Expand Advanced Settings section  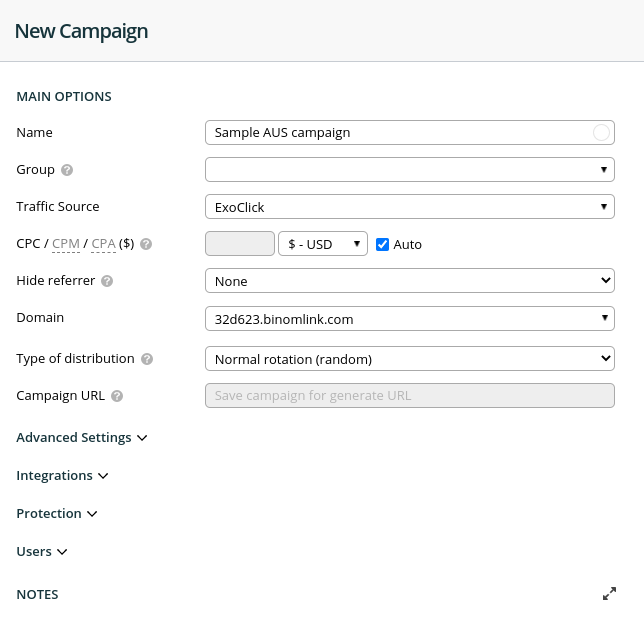point(82,438)
